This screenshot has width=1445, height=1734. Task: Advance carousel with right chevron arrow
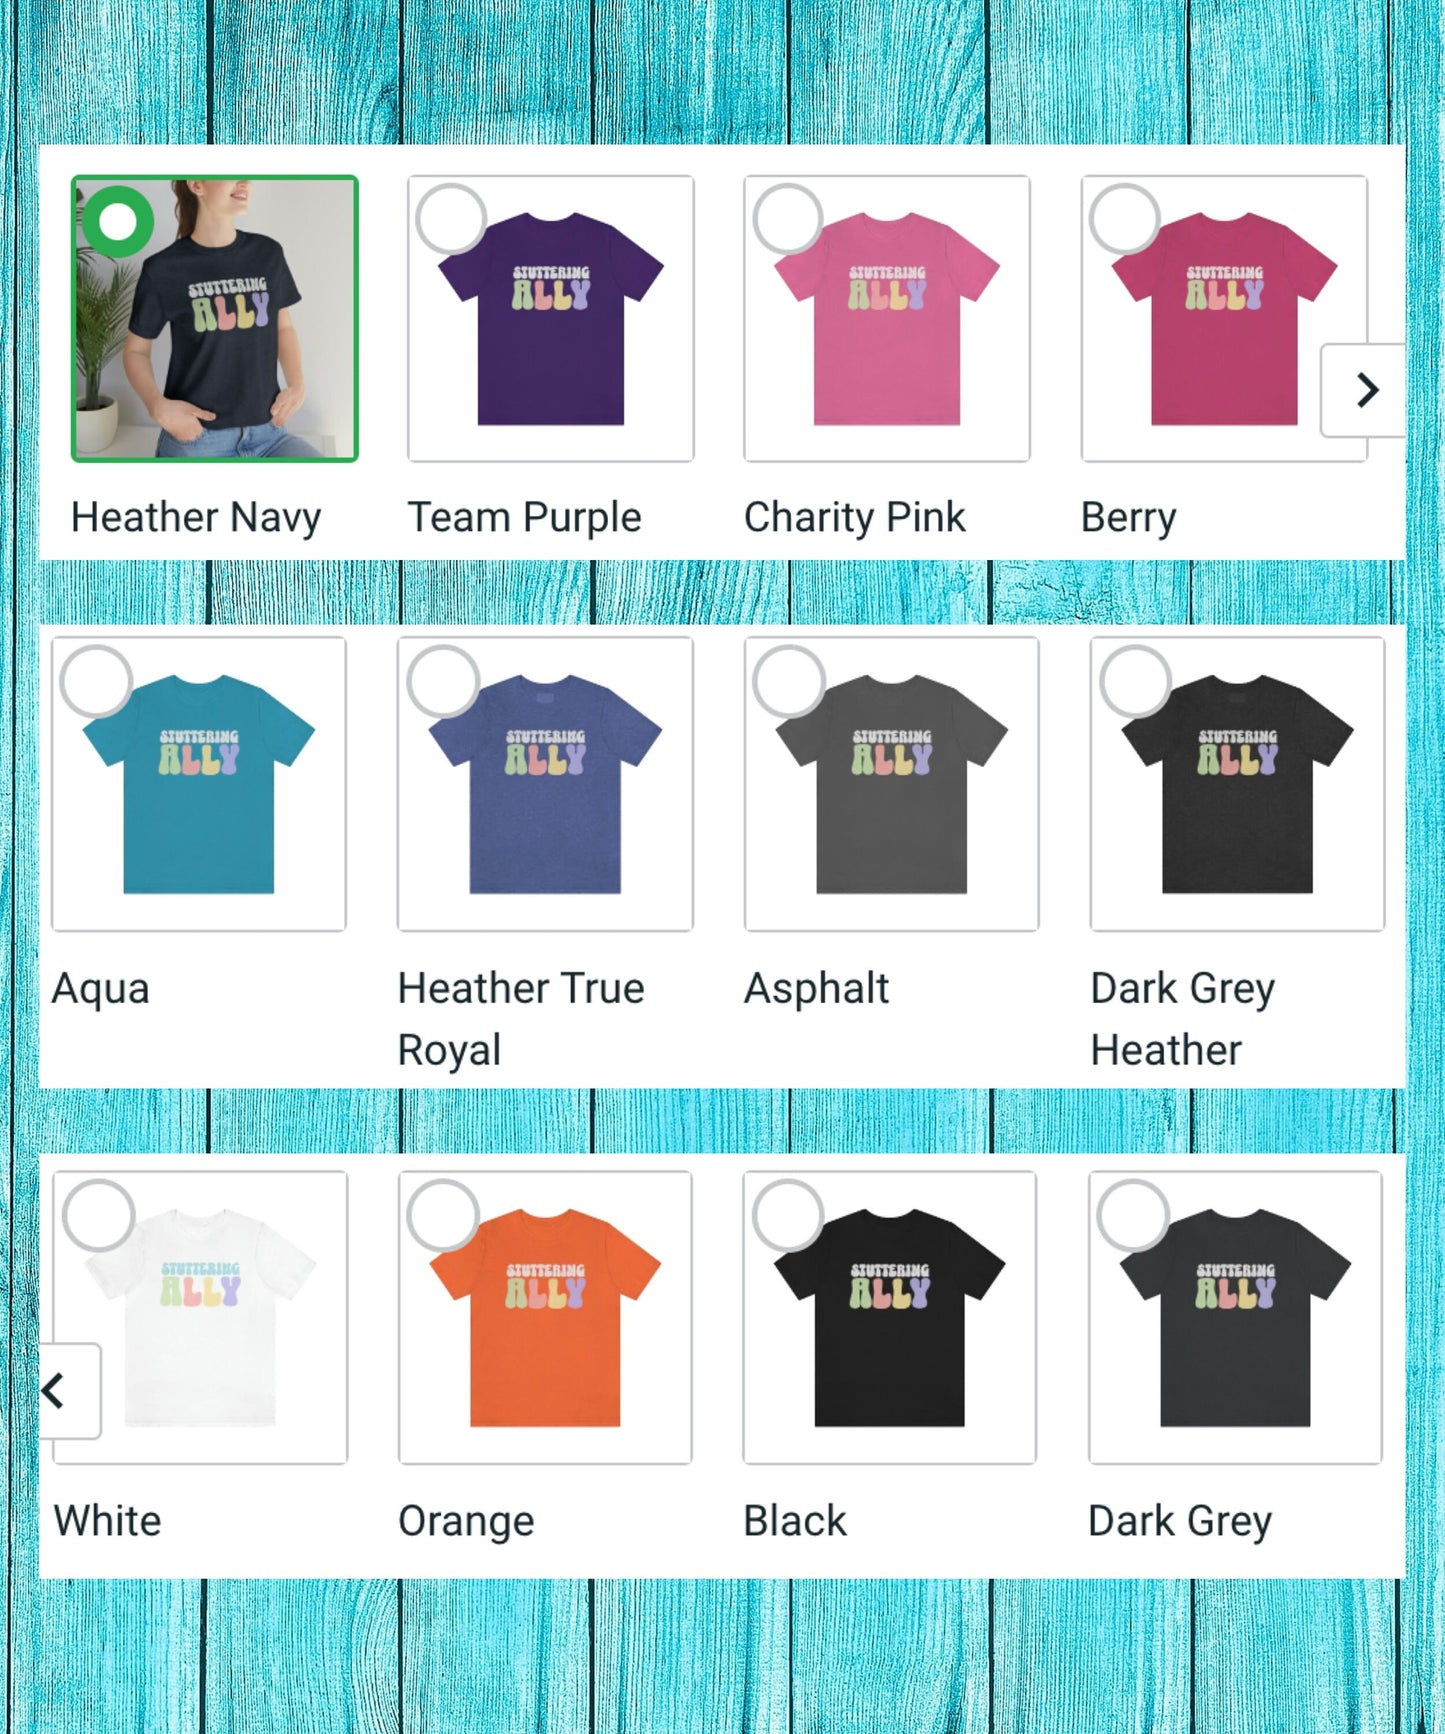[1366, 390]
